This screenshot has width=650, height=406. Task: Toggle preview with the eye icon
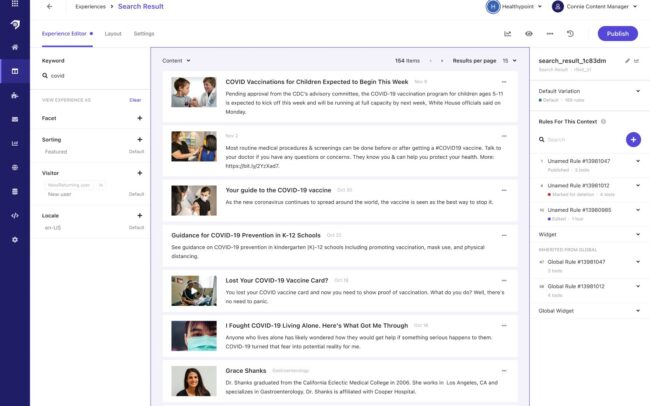click(x=528, y=34)
